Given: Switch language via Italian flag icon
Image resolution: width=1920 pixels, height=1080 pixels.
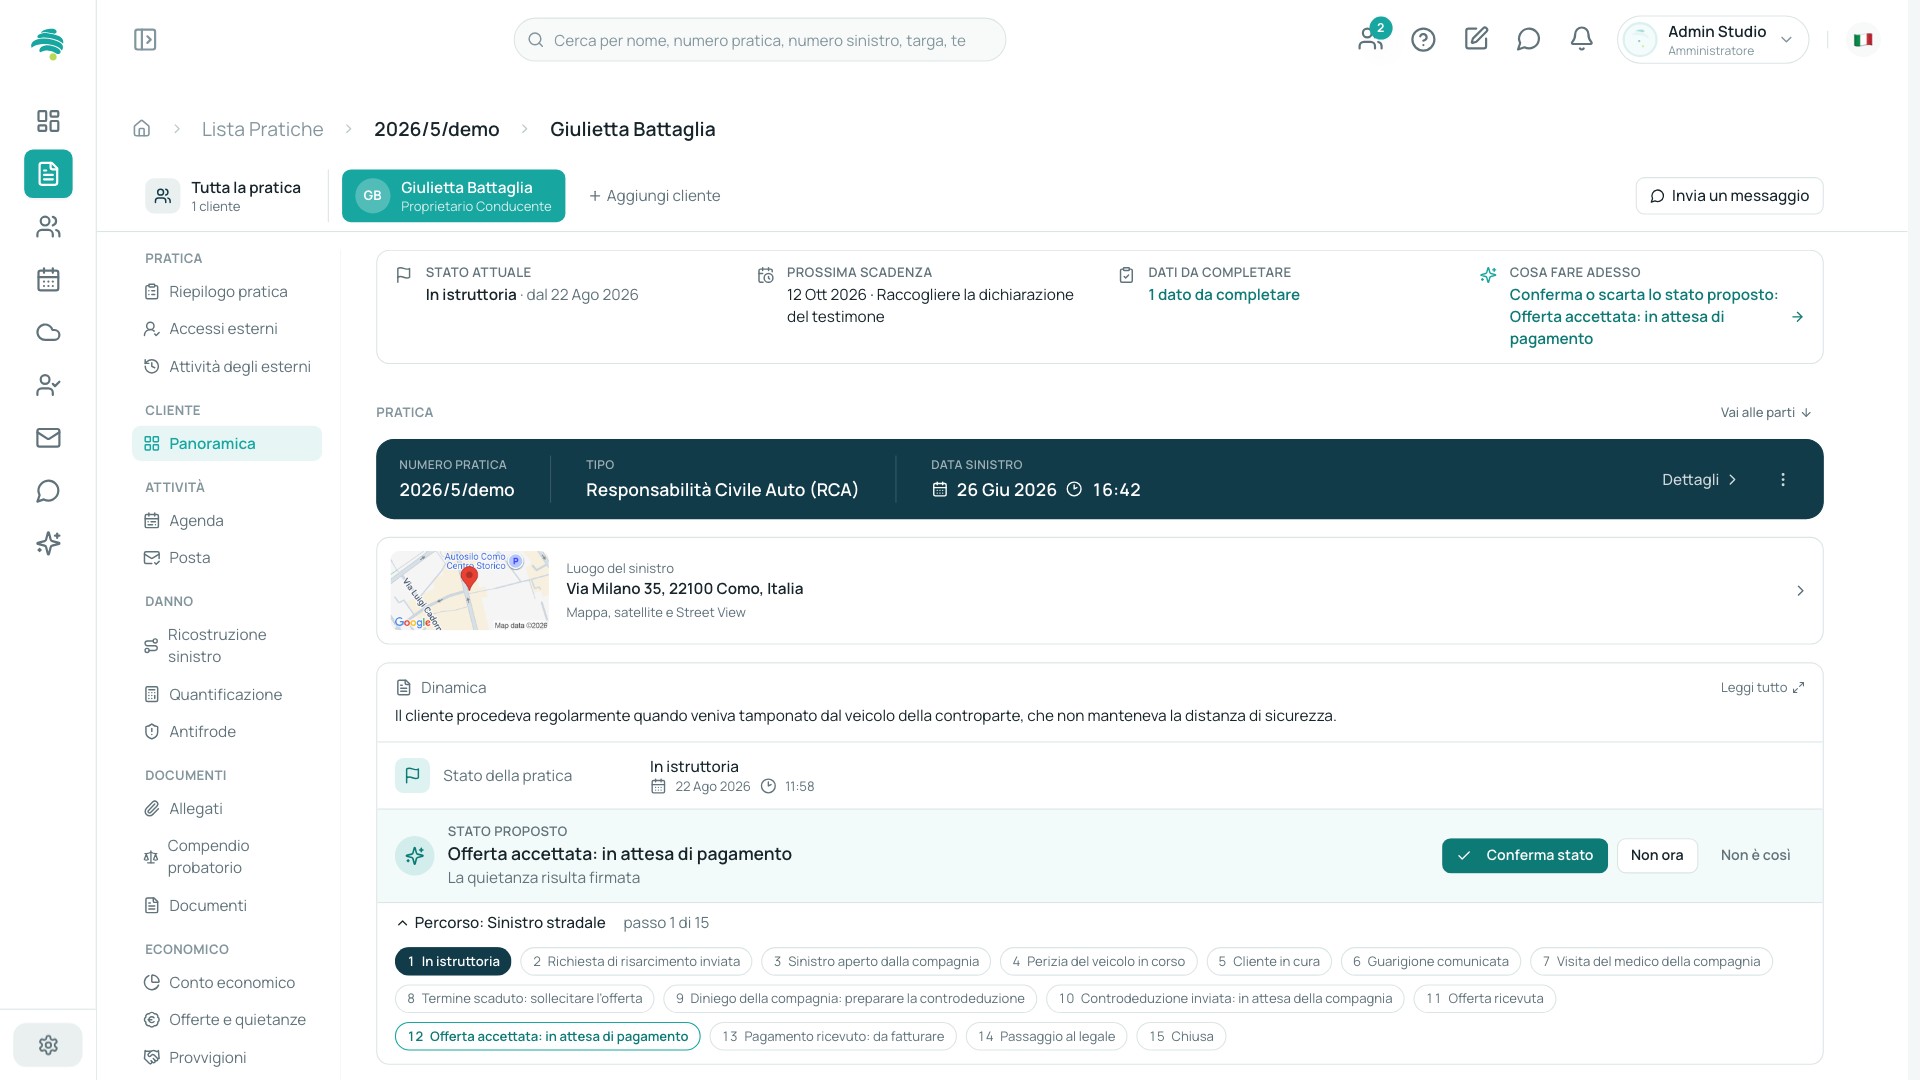Looking at the screenshot, I should point(1863,40).
